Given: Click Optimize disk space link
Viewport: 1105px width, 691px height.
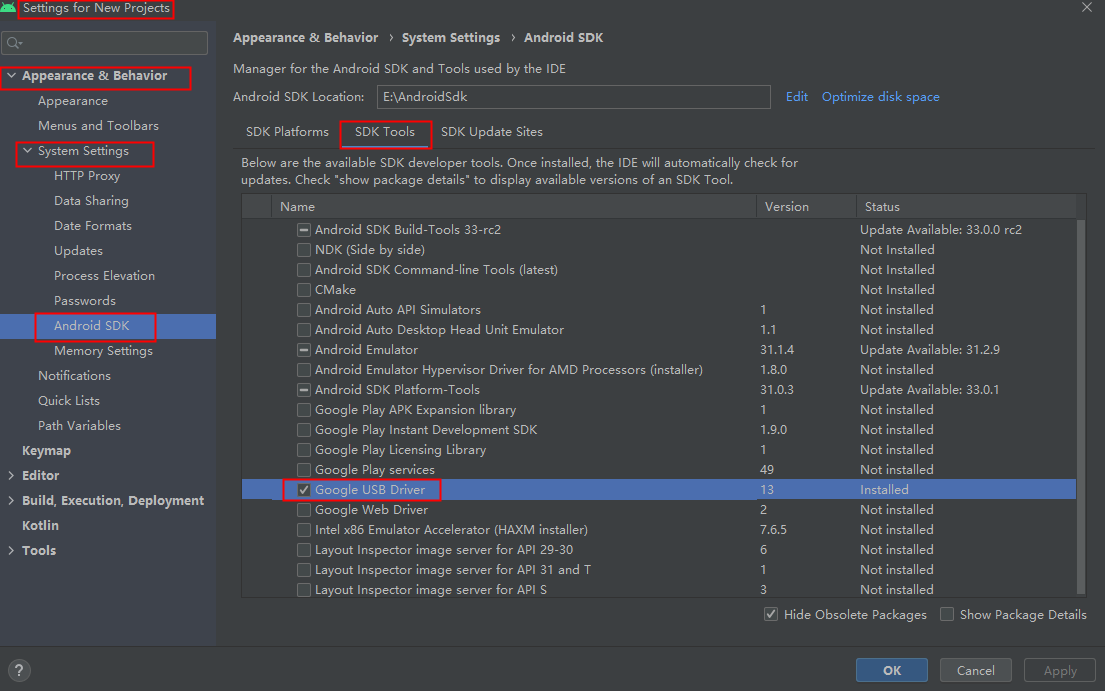Looking at the screenshot, I should click(x=880, y=97).
